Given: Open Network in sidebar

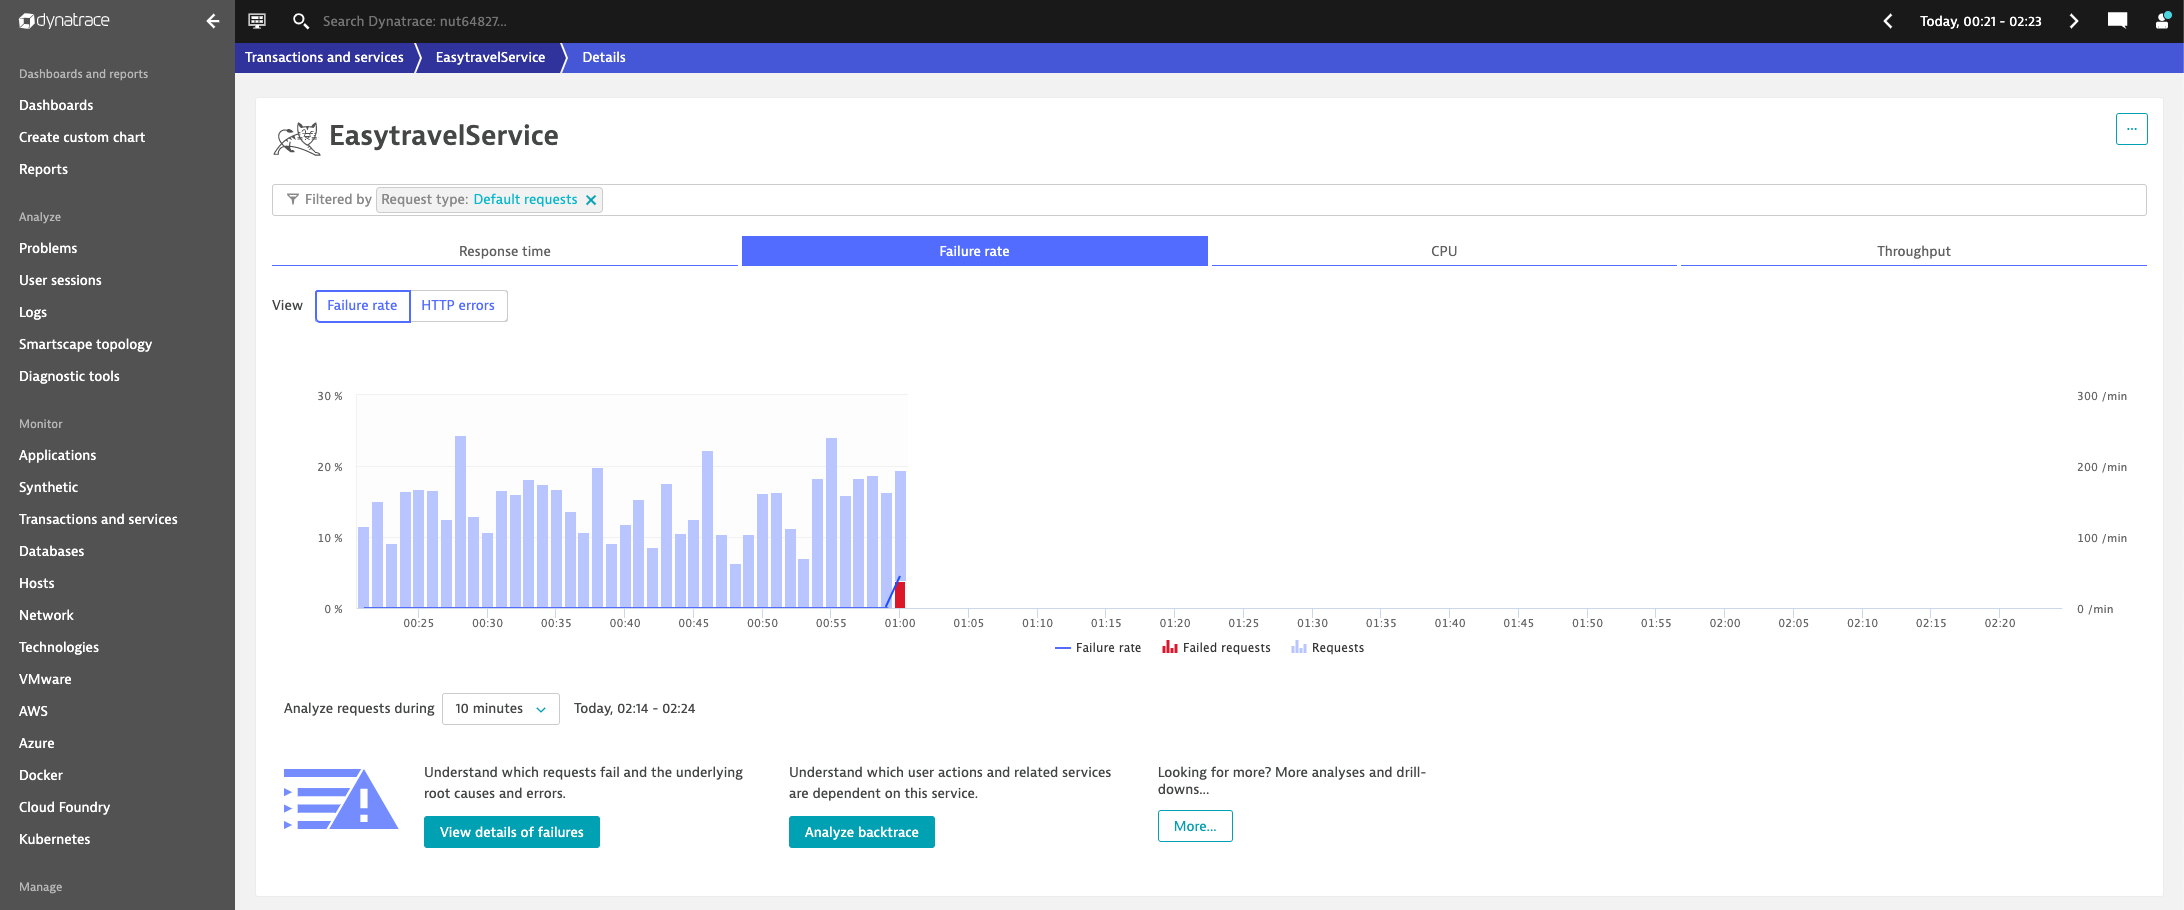Looking at the screenshot, I should coord(46,615).
